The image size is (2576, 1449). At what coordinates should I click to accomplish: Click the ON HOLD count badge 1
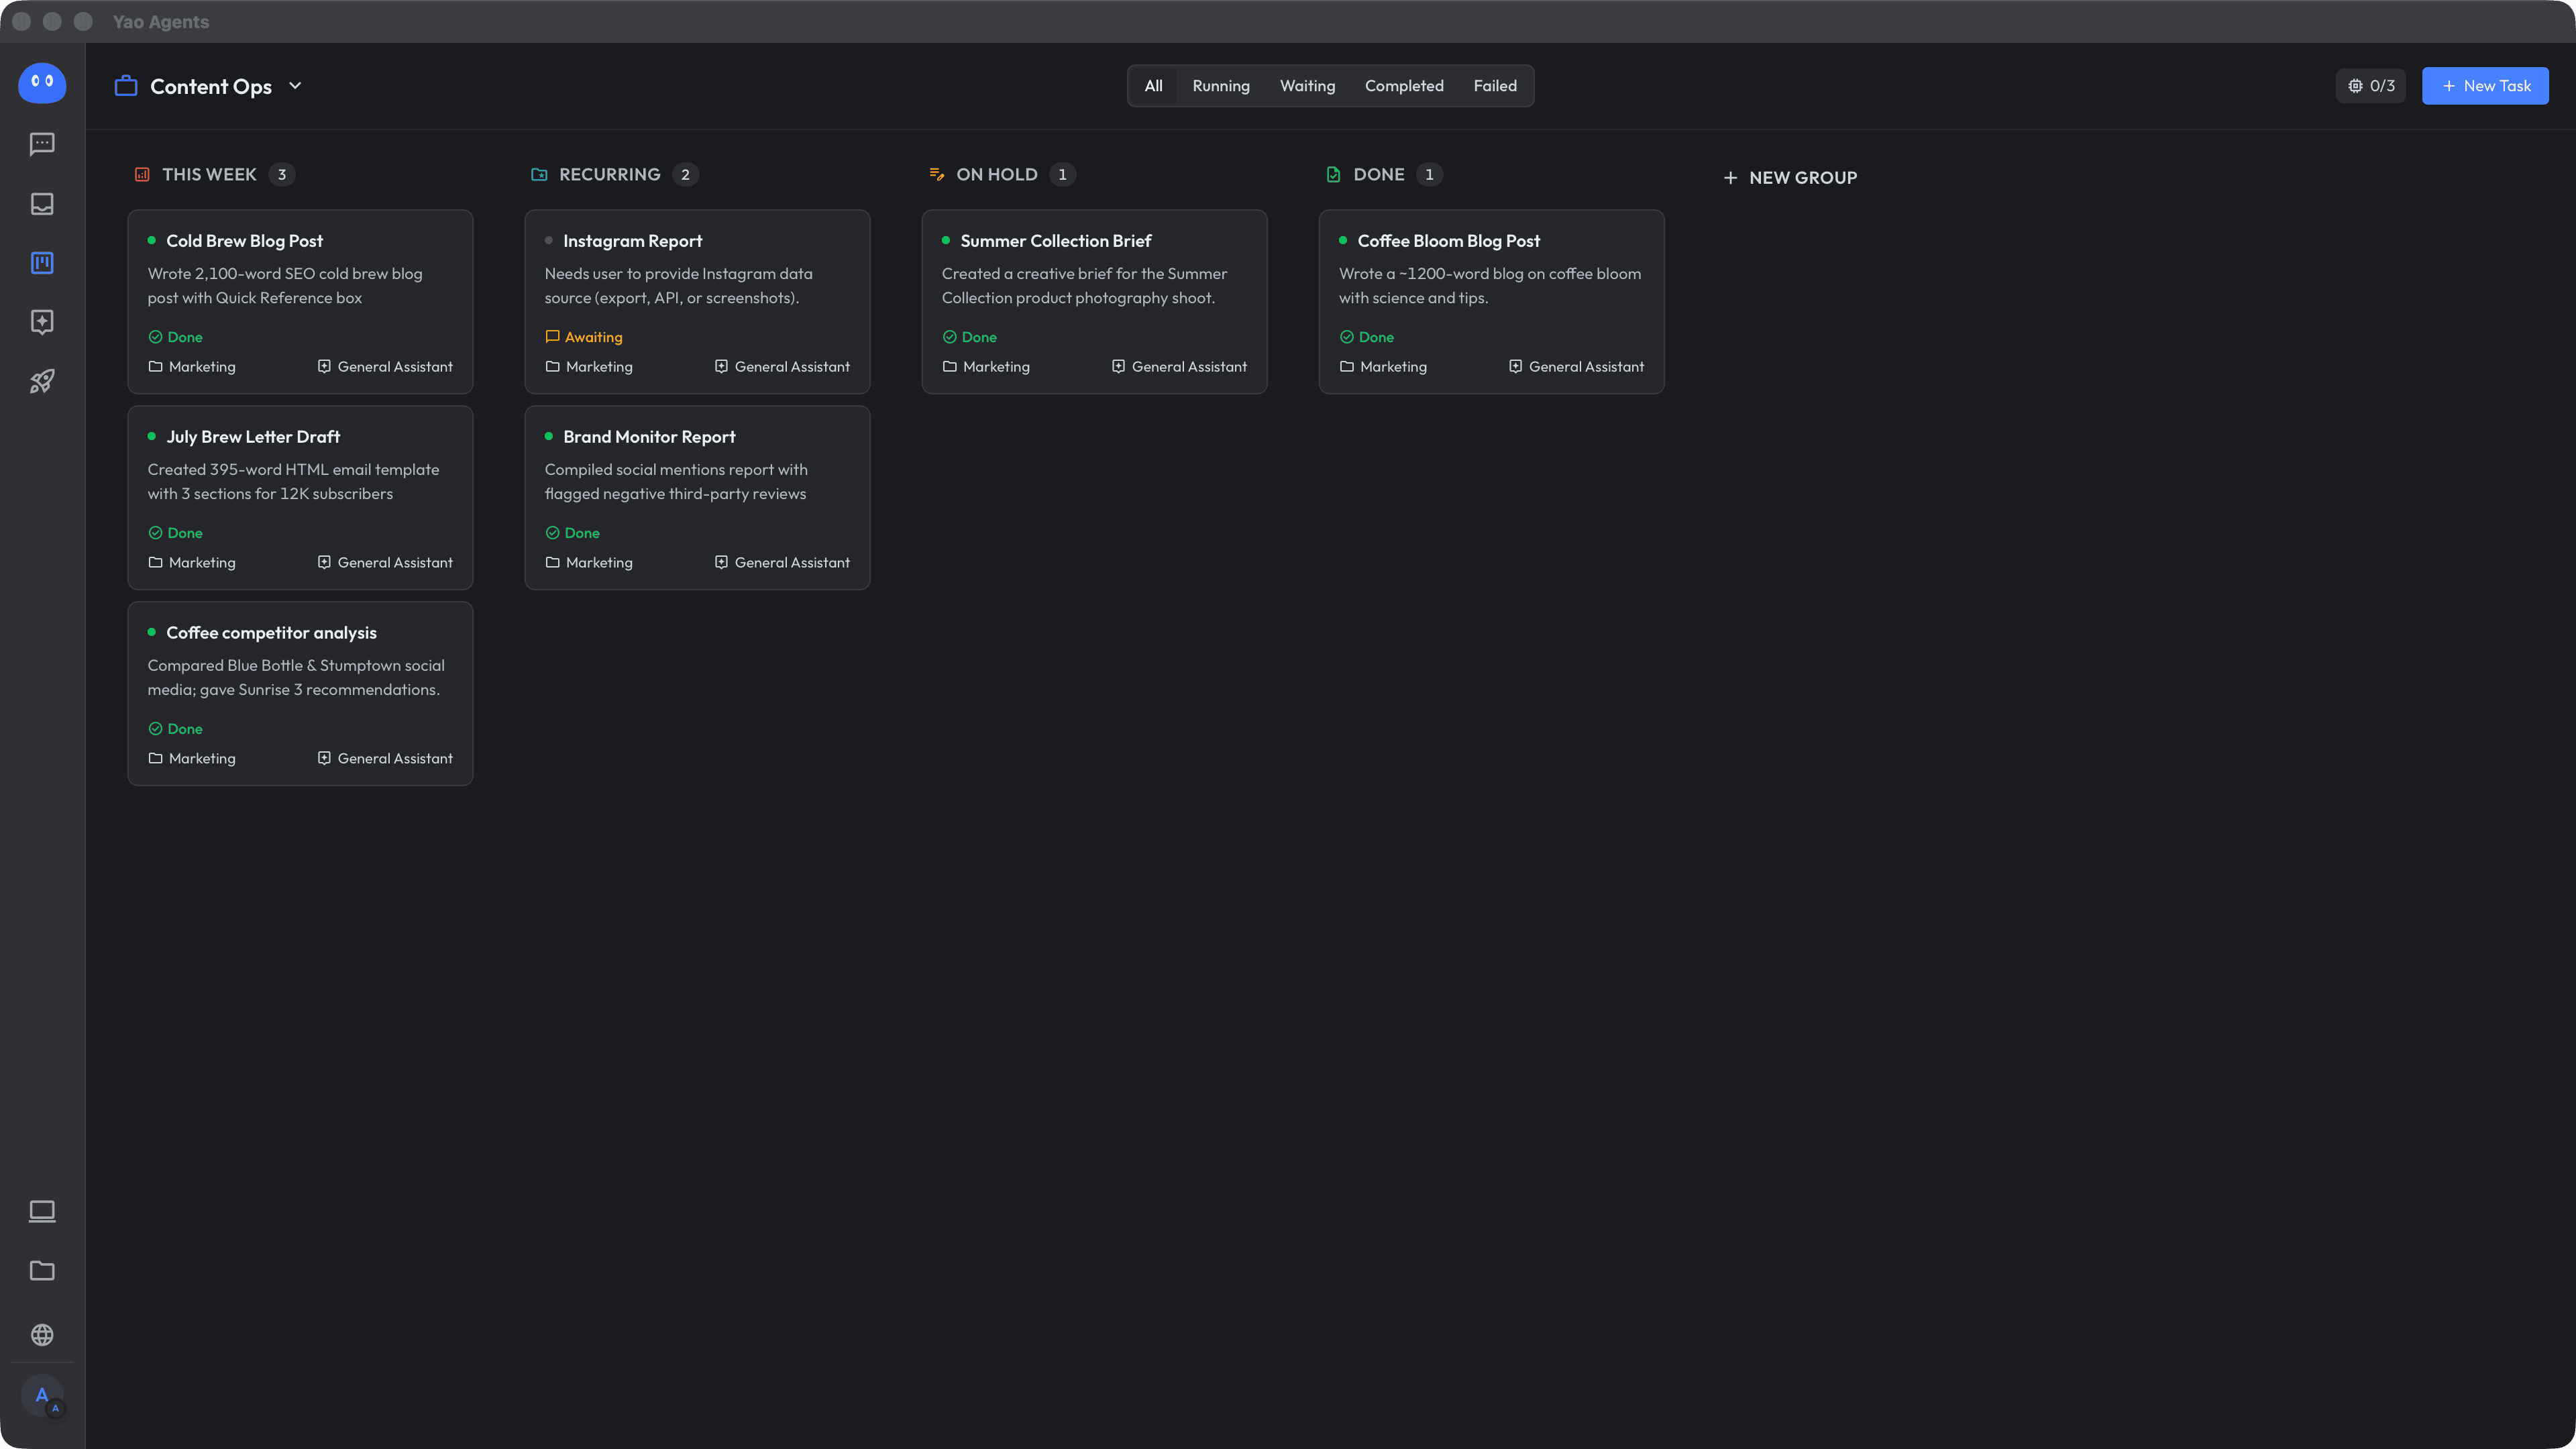pyautogui.click(x=1062, y=174)
